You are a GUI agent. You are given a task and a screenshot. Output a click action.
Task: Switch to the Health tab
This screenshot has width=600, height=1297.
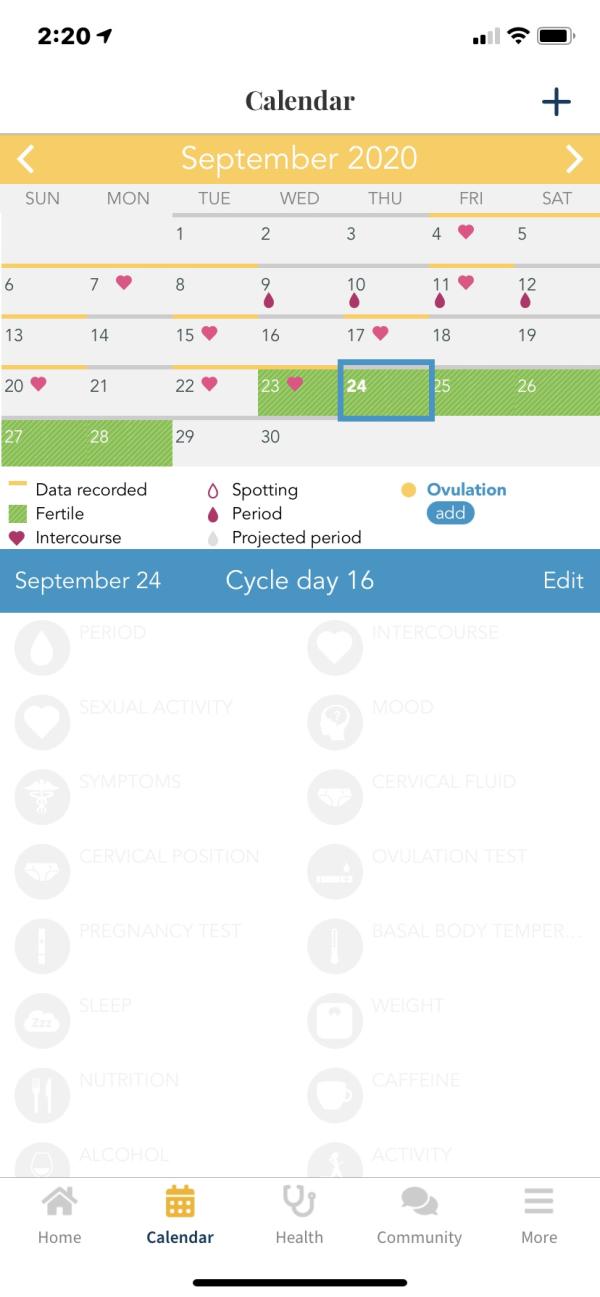pyautogui.click(x=299, y=1215)
